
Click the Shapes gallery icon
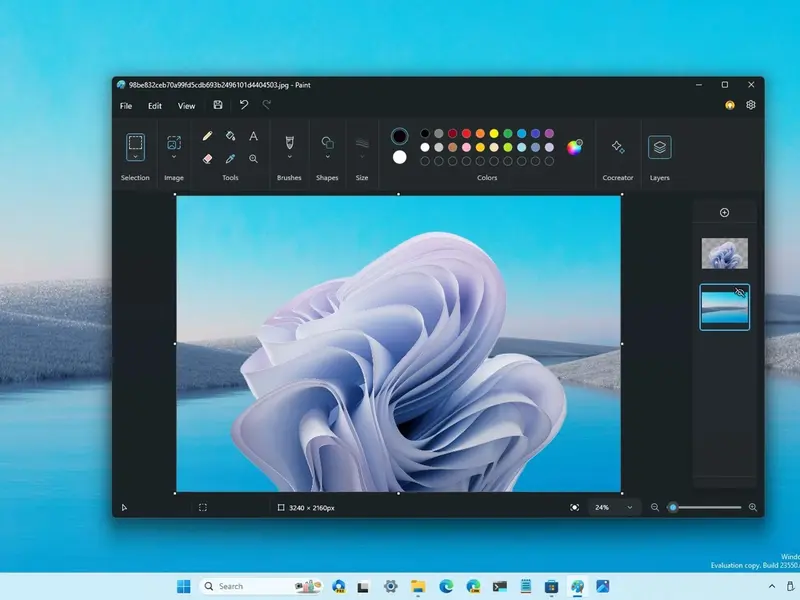[x=328, y=143]
